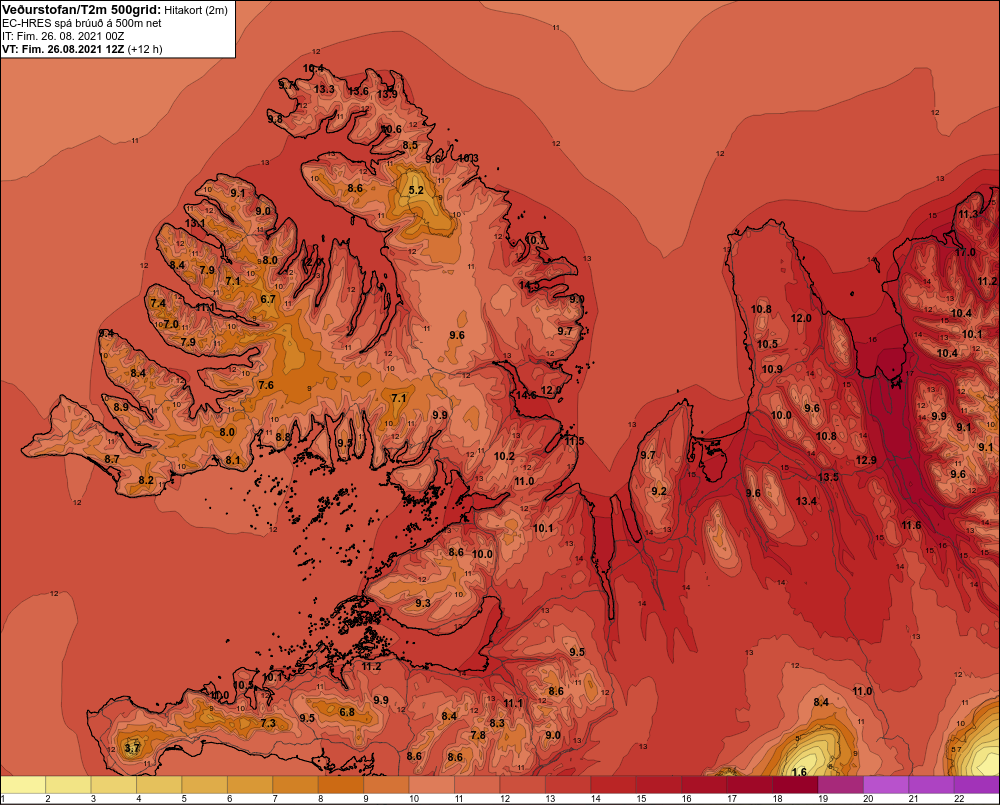Click the dark red legend swatch between 17 and 18
The image size is (1000, 805).
tap(750, 785)
